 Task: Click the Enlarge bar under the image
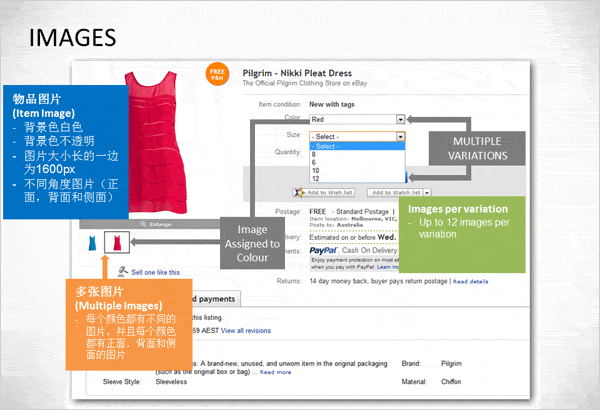[150, 224]
